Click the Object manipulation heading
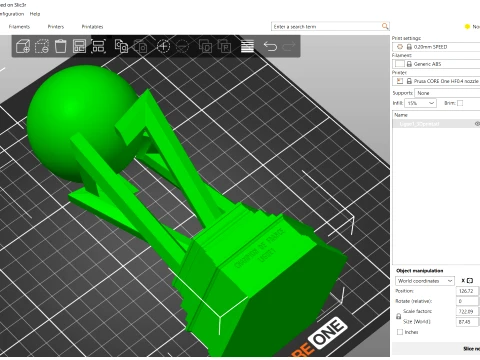This screenshot has height=360, width=480. [419, 271]
